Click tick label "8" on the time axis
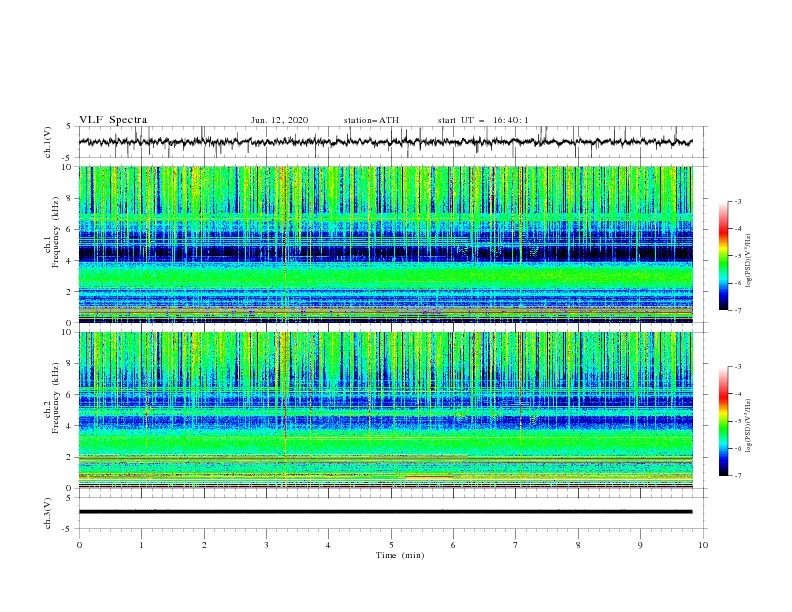792x612 pixels. click(x=578, y=545)
